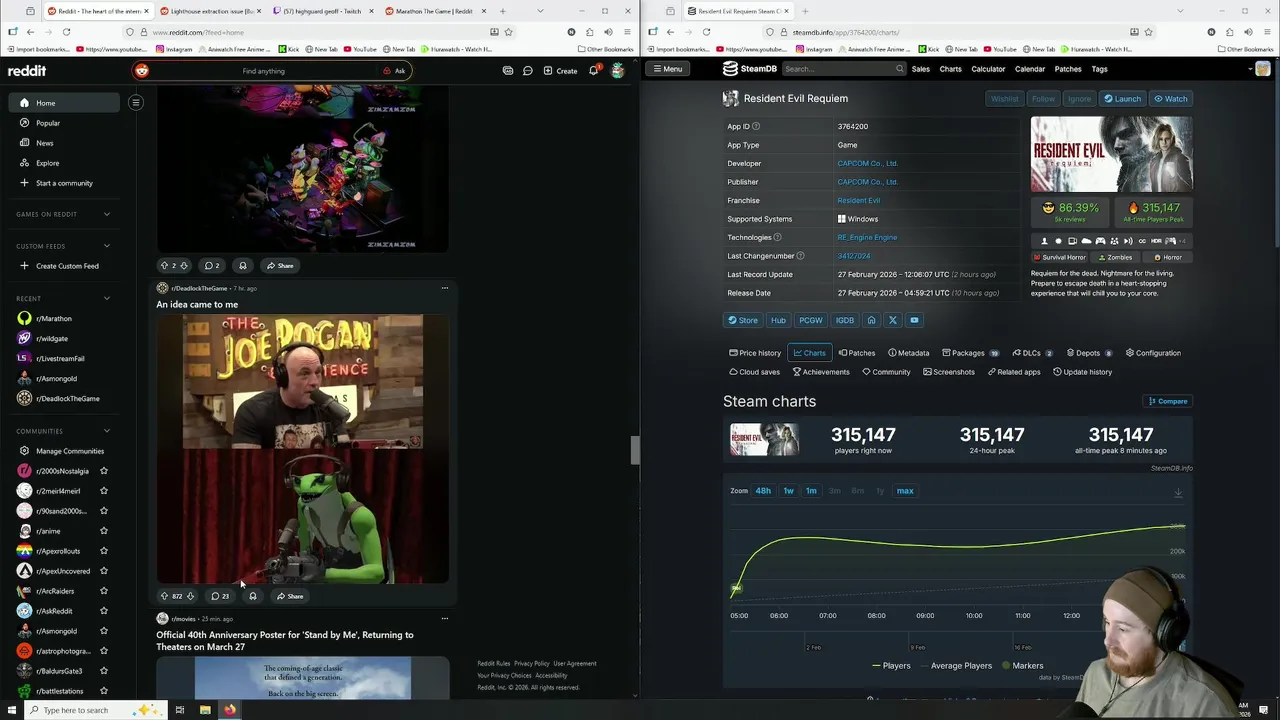Image resolution: width=1280 pixels, height=720 pixels.
Task: Open CAPCOM Co., Ltd. developer link
Action: pyautogui.click(x=867, y=163)
